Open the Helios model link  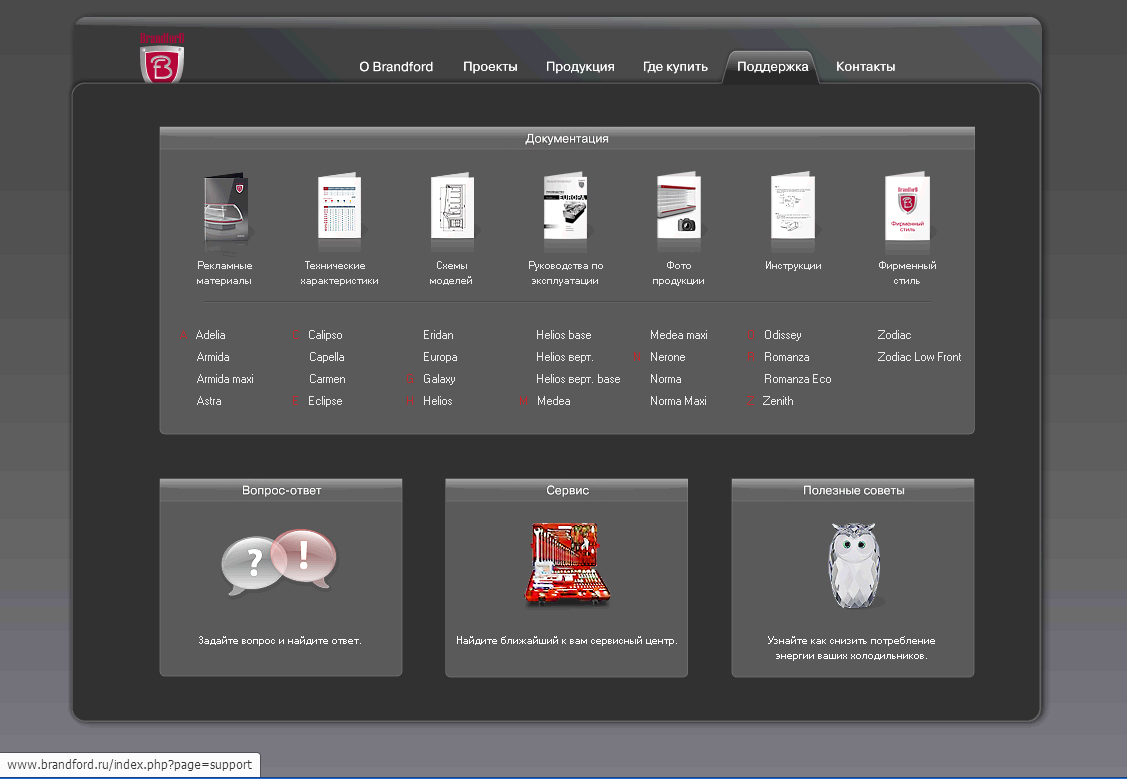coord(438,401)
